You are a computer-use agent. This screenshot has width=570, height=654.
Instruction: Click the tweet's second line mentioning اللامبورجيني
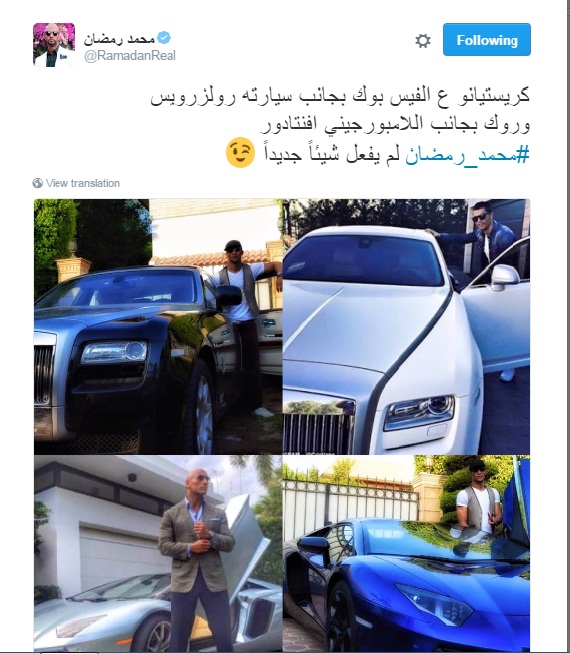(395, 124)
